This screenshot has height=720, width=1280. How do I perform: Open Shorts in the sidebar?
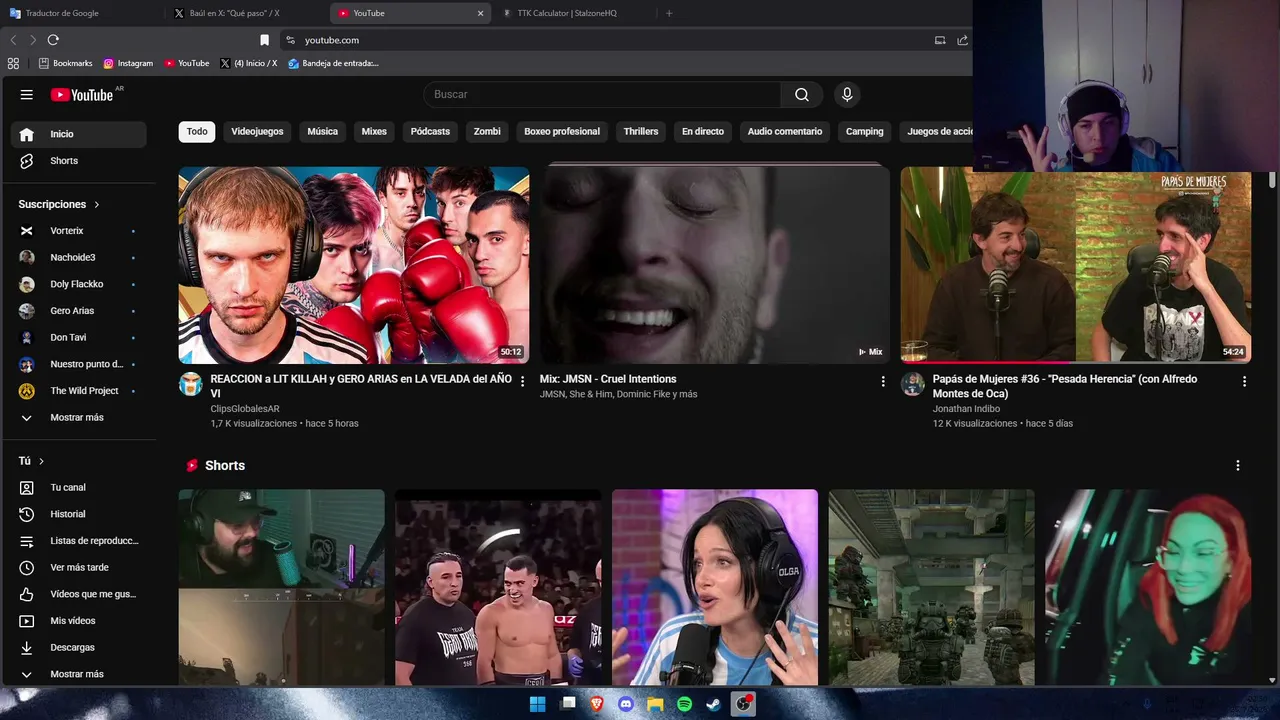coord(79,161)
